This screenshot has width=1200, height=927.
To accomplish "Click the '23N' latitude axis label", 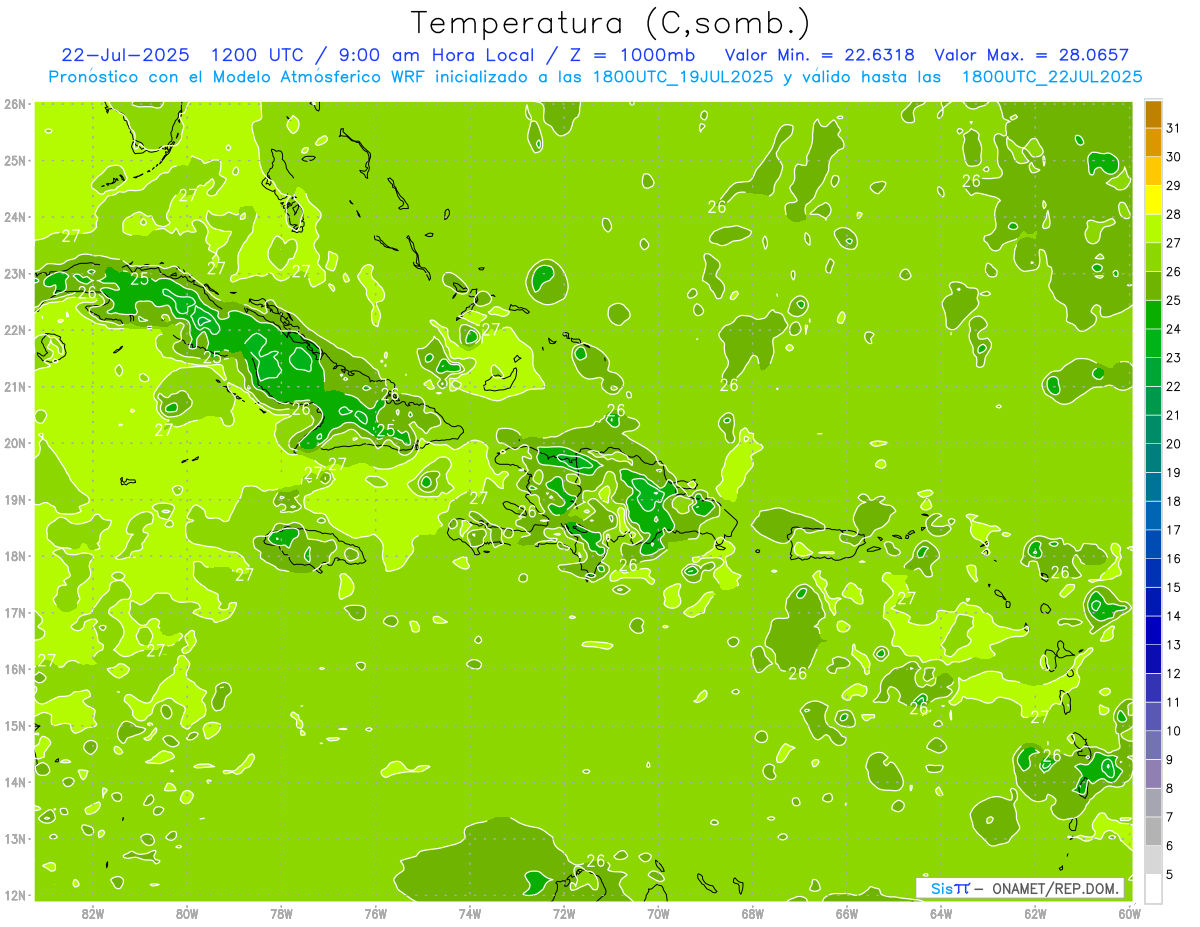I will point(15,273).
